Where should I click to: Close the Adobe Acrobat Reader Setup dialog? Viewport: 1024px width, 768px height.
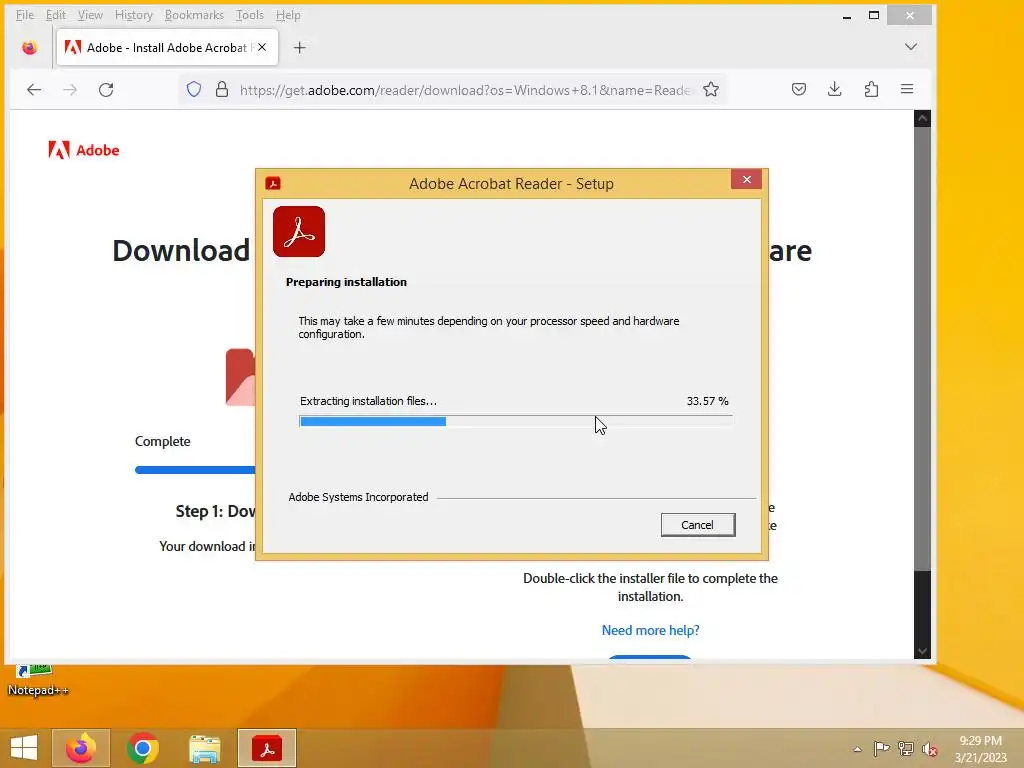pyautogui.click(x=746, y=180)
